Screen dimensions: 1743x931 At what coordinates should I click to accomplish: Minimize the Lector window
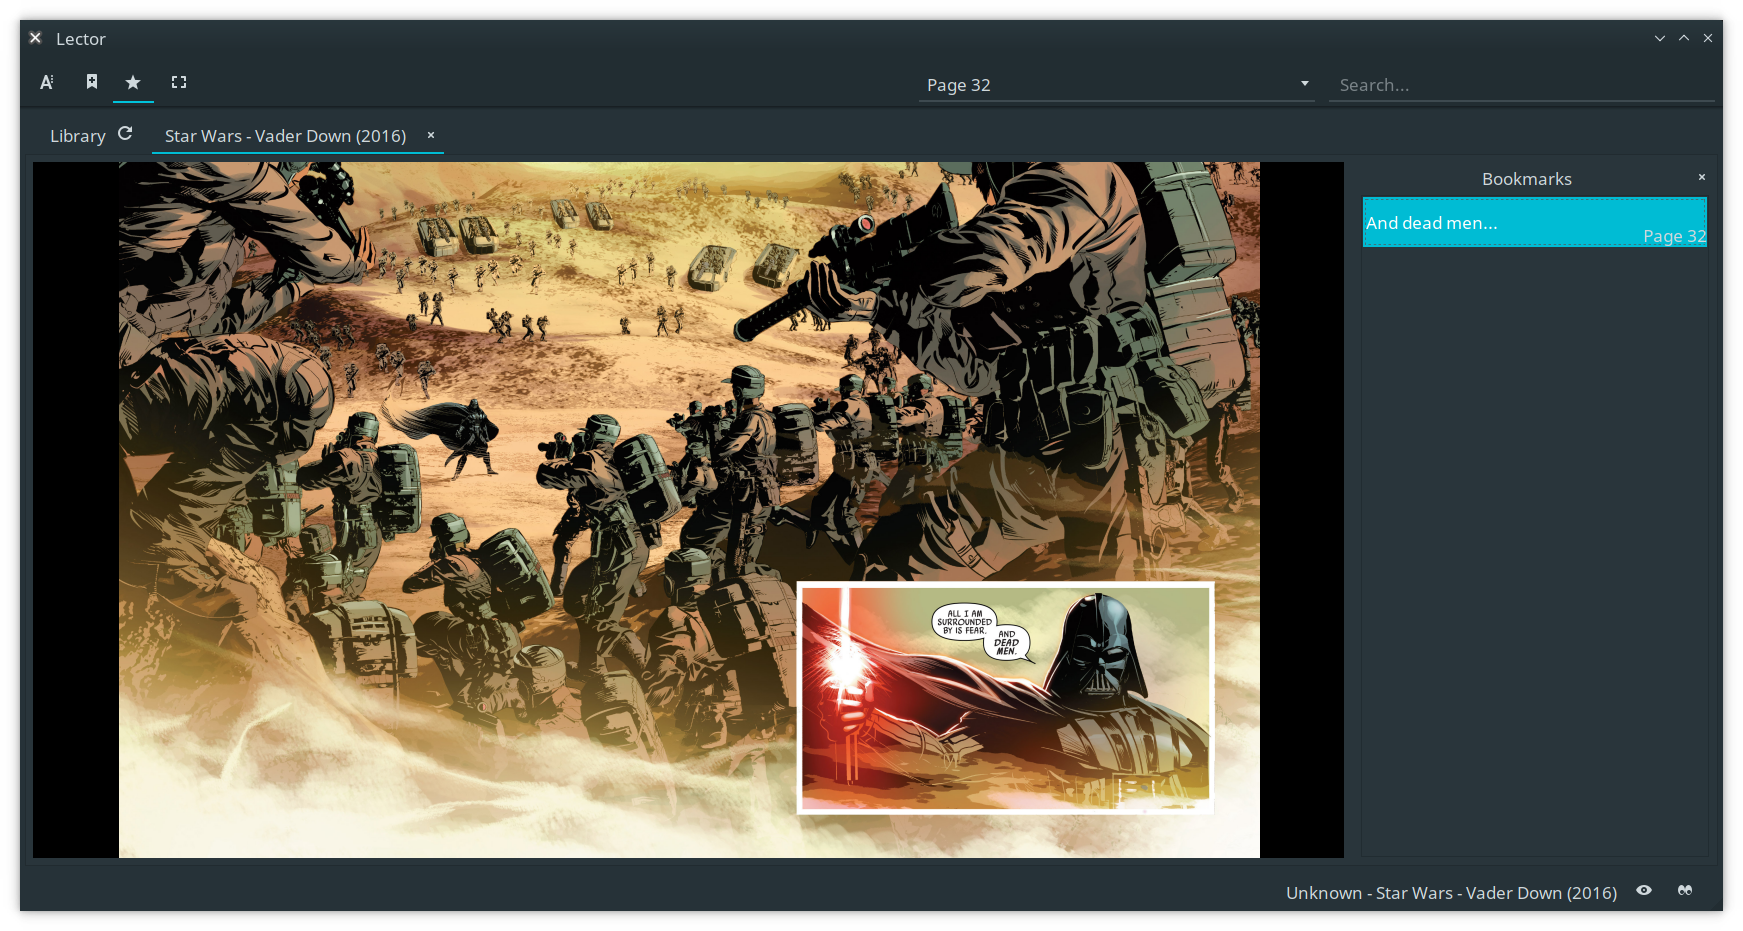click(x=1660, y=38)
